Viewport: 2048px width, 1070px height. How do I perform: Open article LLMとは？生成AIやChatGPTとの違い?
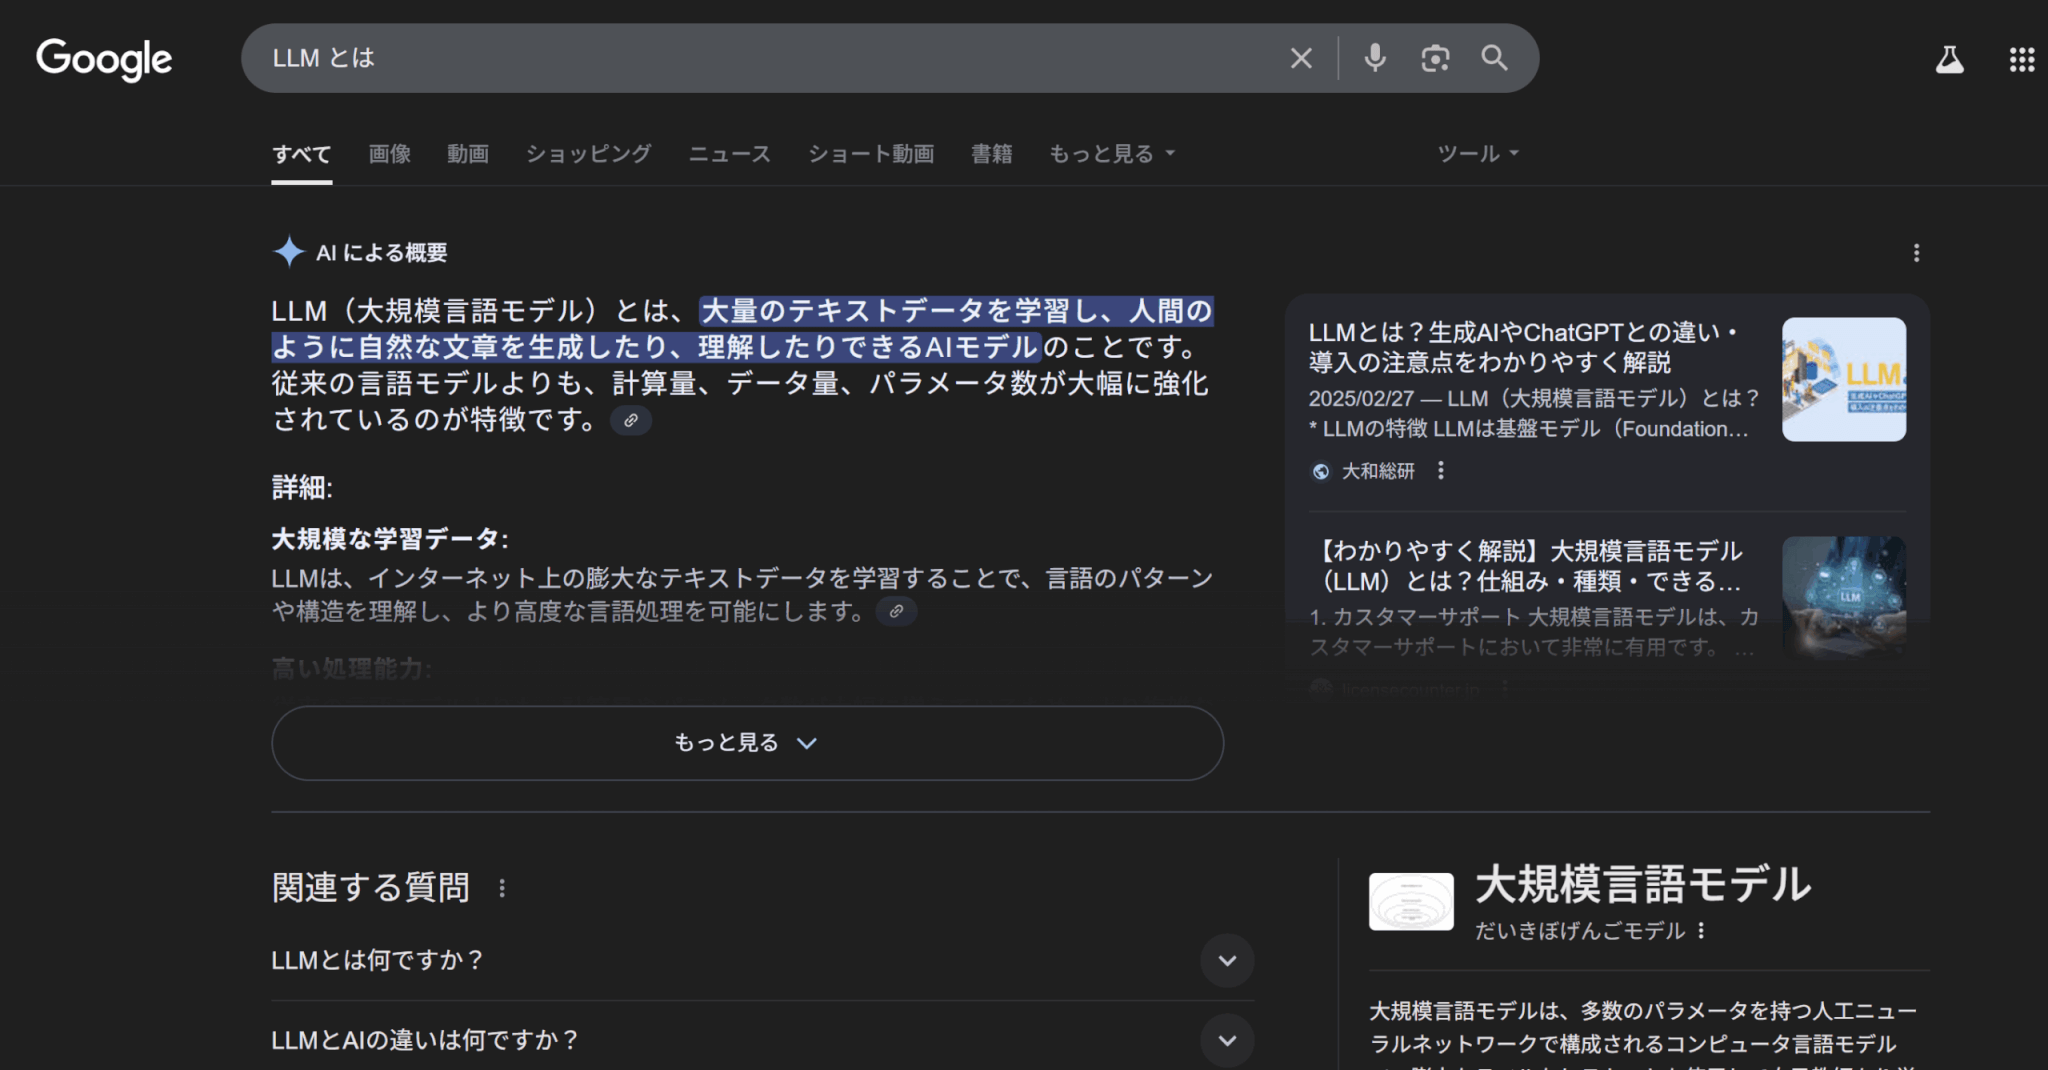(1523, 347)
